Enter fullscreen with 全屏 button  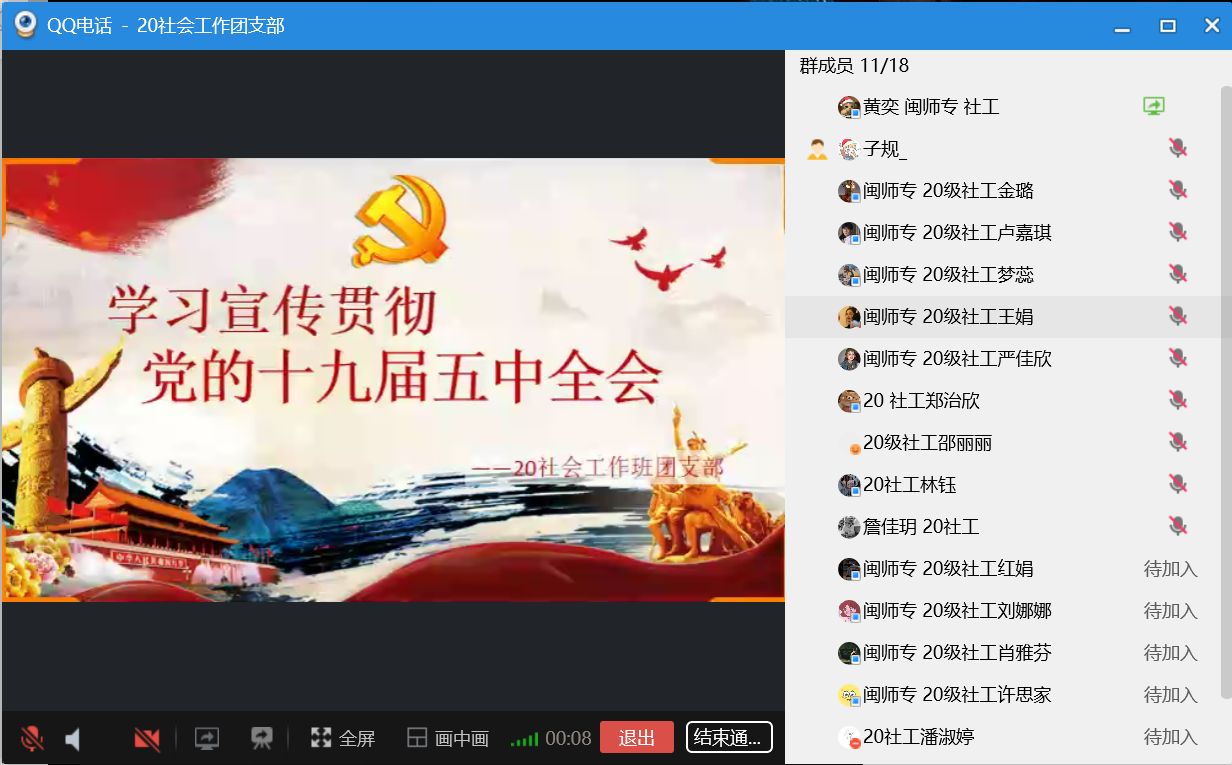coord(343,738)
